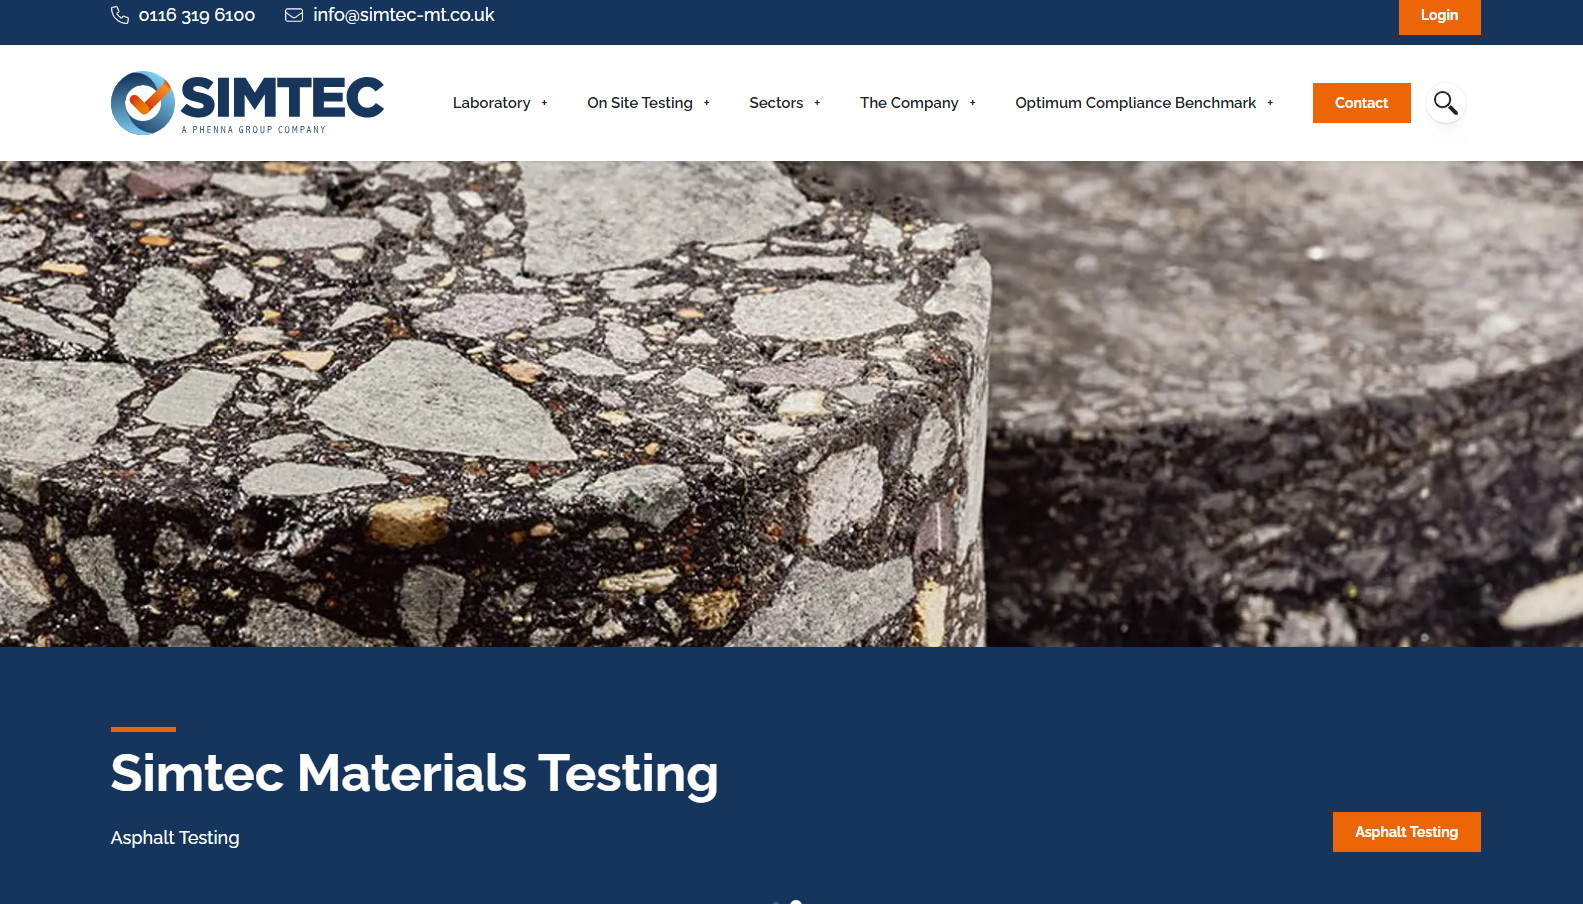The height and width of the screenshot is (904, 1583).
Task: Expand the plus beside On Site Testing
Action: (x=706, y=103)
